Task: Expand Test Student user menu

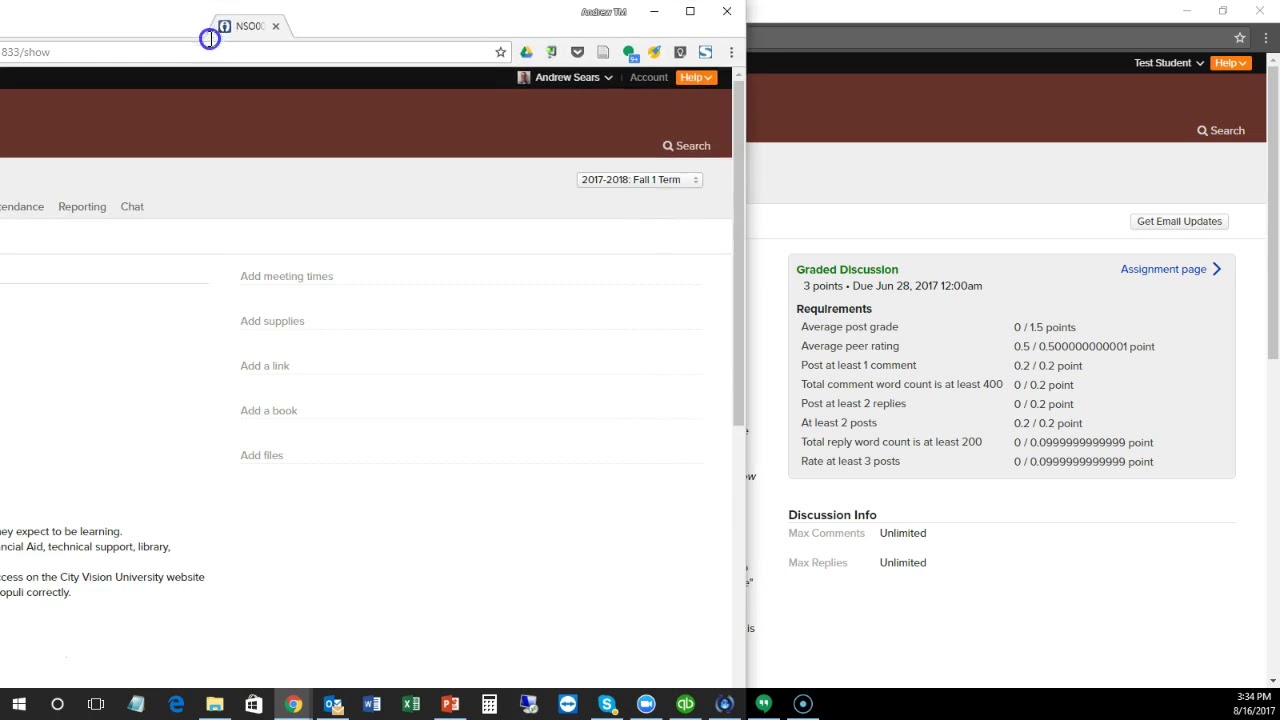Action: click(x=1169, y=63)
